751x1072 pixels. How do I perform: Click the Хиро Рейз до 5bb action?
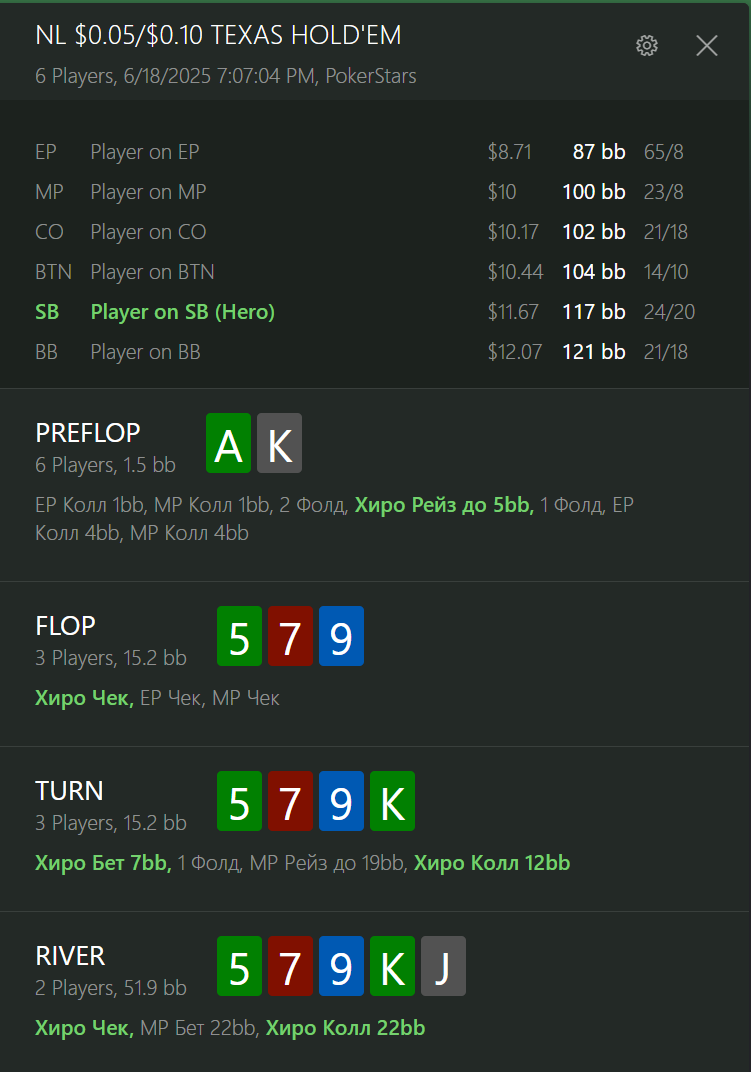pyautogui.click(x=444, y=505)
